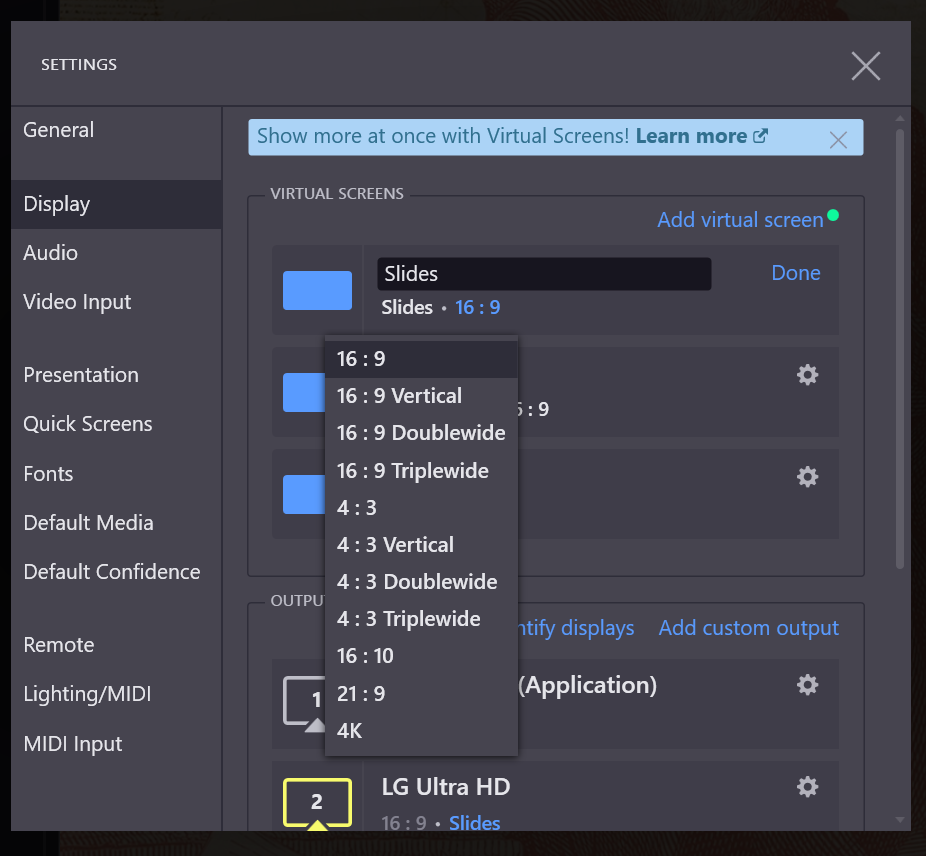The image size is (926, 856).
Task: Open gear settings for third virtual screen
Action: point(807,476)
